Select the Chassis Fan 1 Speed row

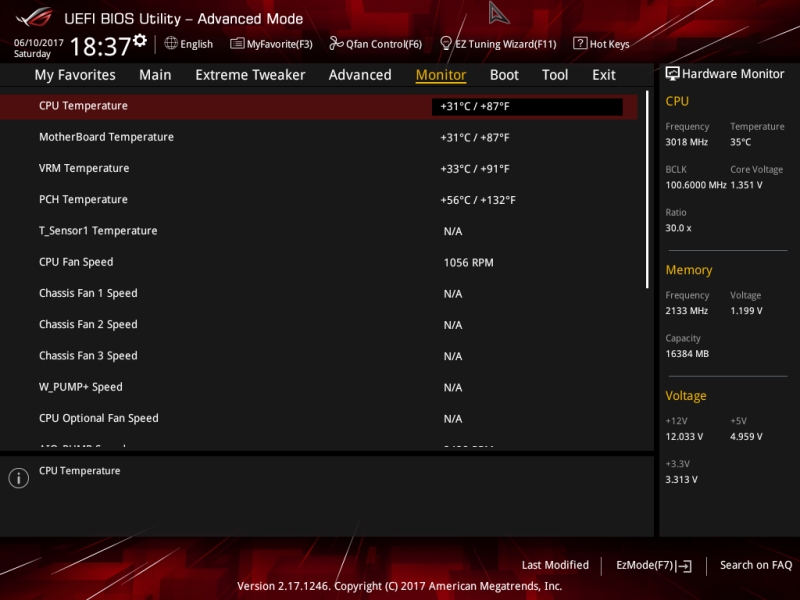point(319,293)
